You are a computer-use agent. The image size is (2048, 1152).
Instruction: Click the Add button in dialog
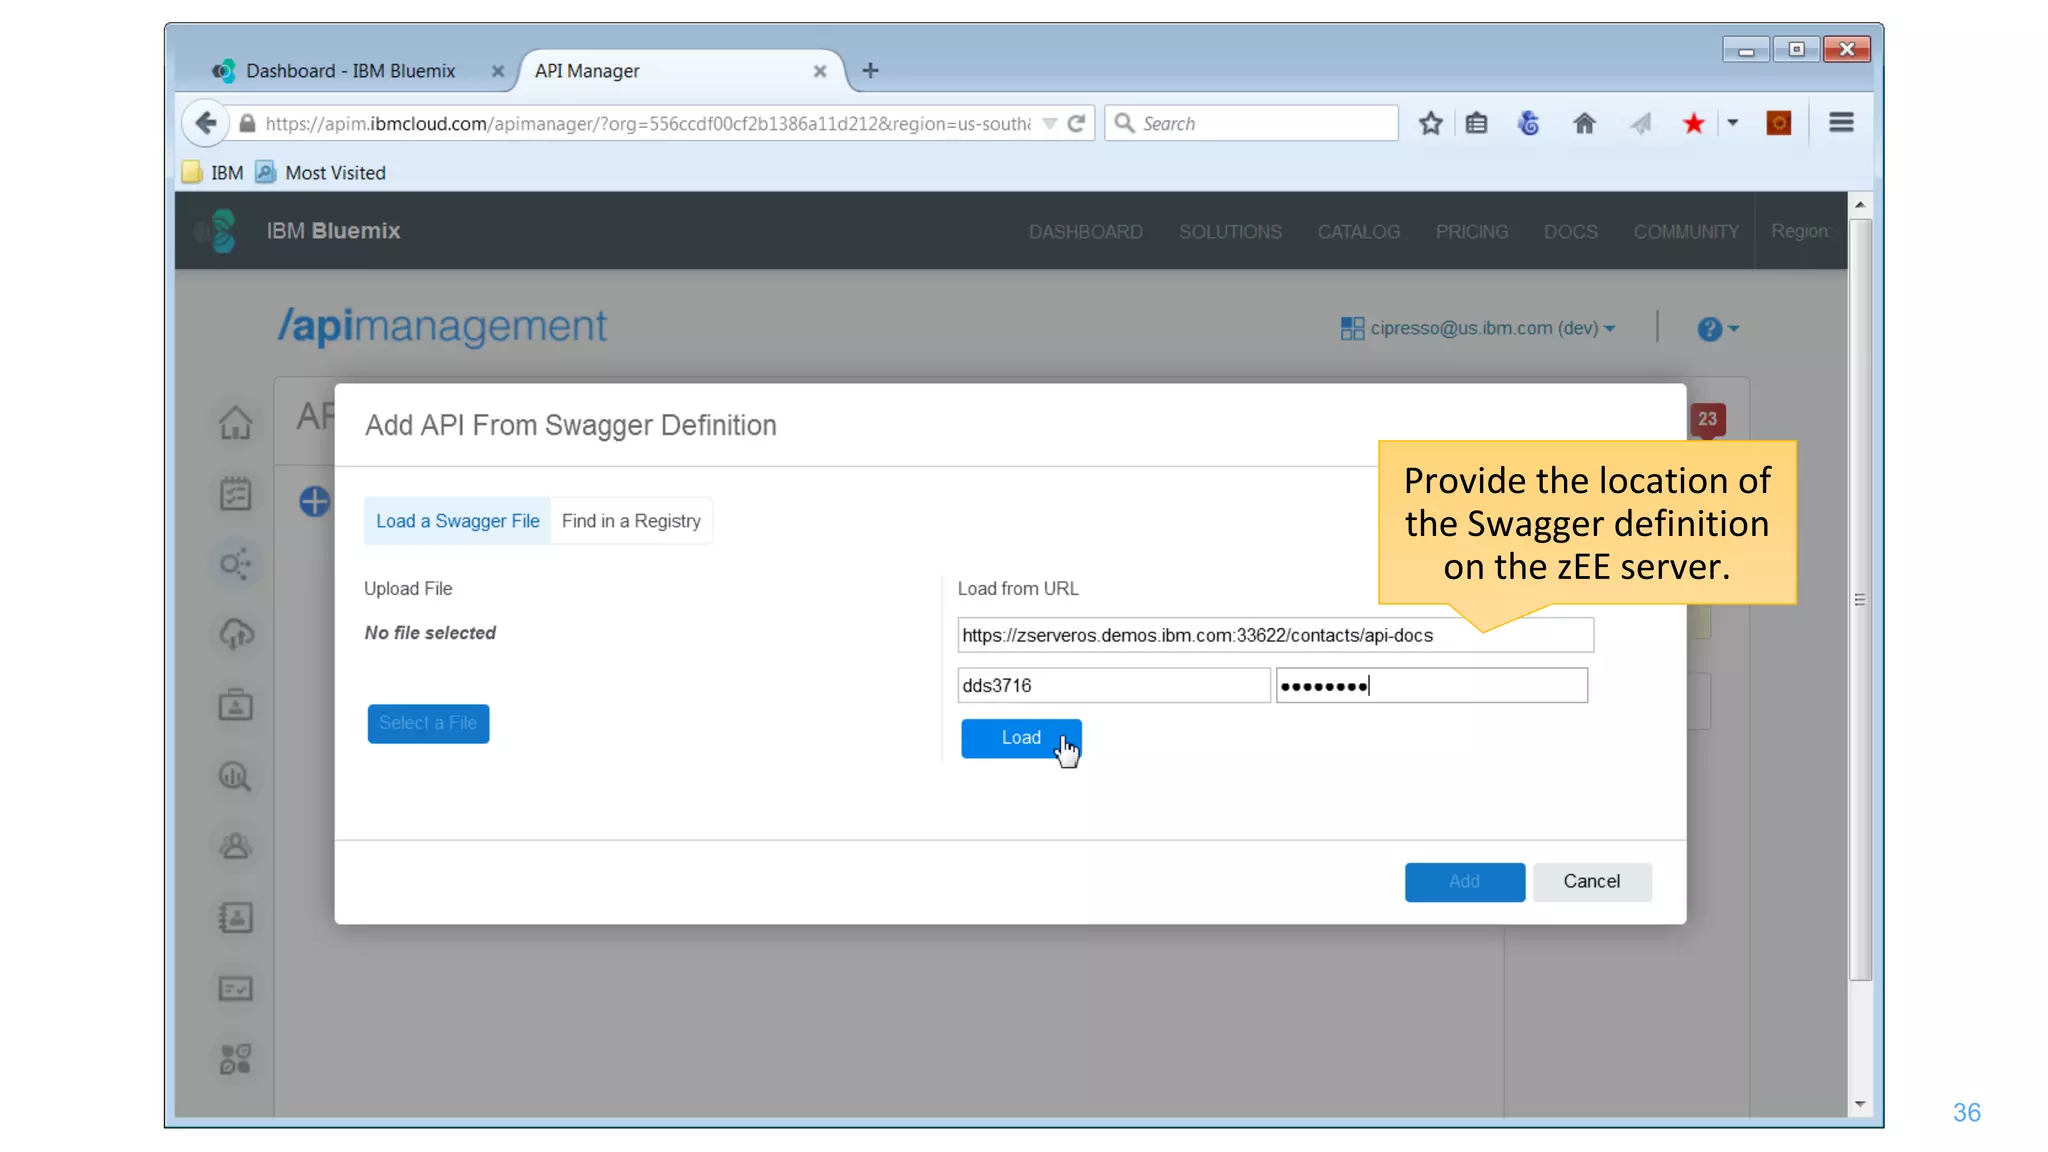1464,881
